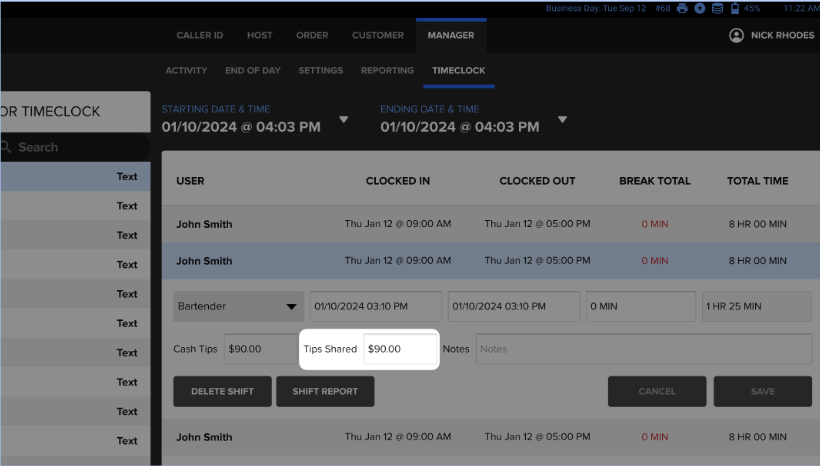820x466 pixels.
Task: Go to the End of Day sub-tab
Action: 253,71
